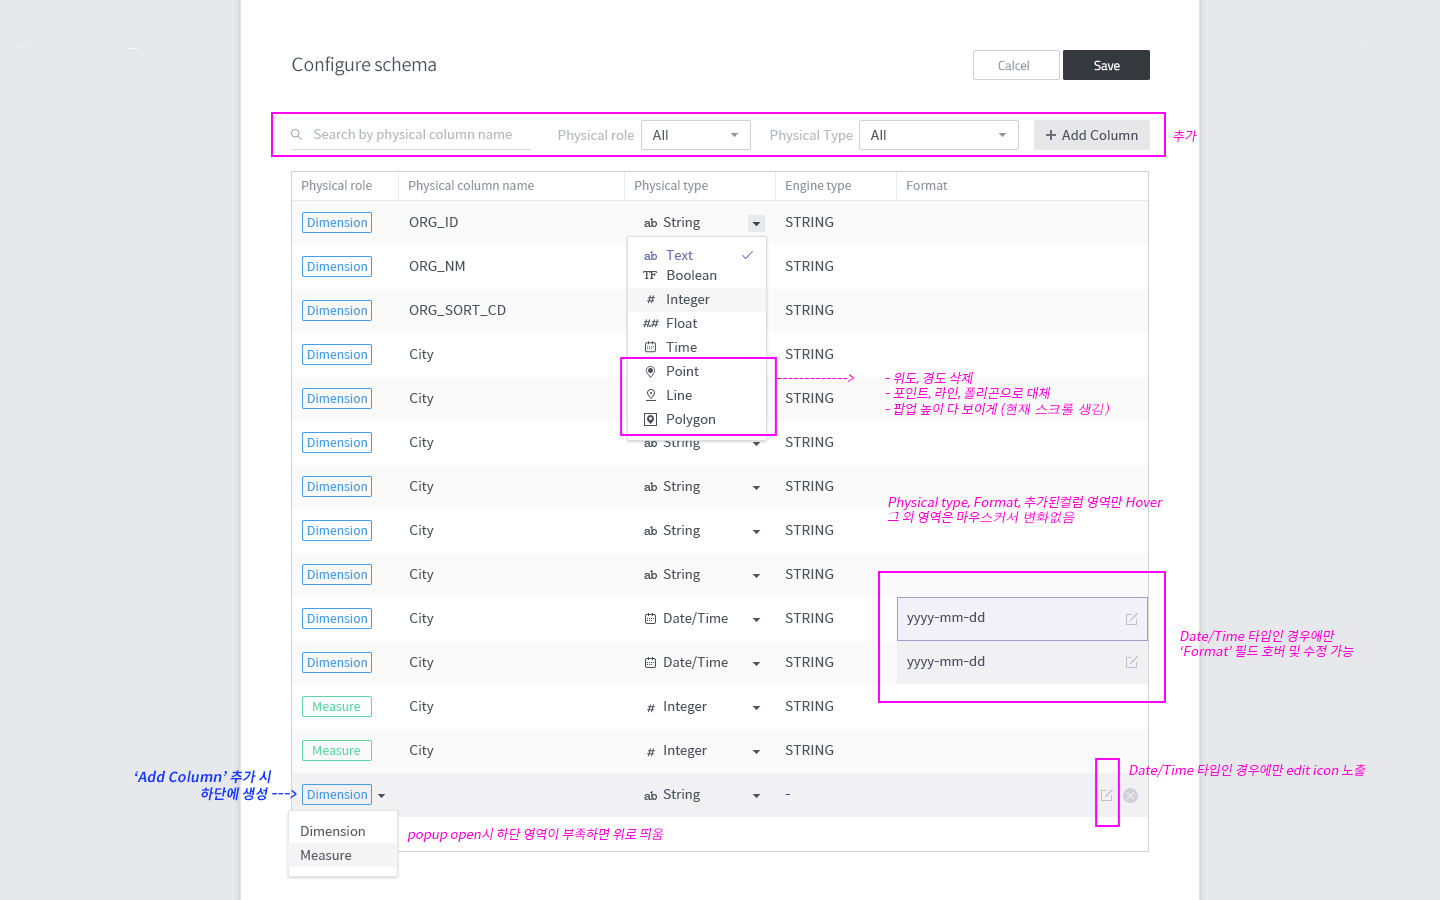Pick Point from the type popup
Screen dimensions: 1440x900
697,371
